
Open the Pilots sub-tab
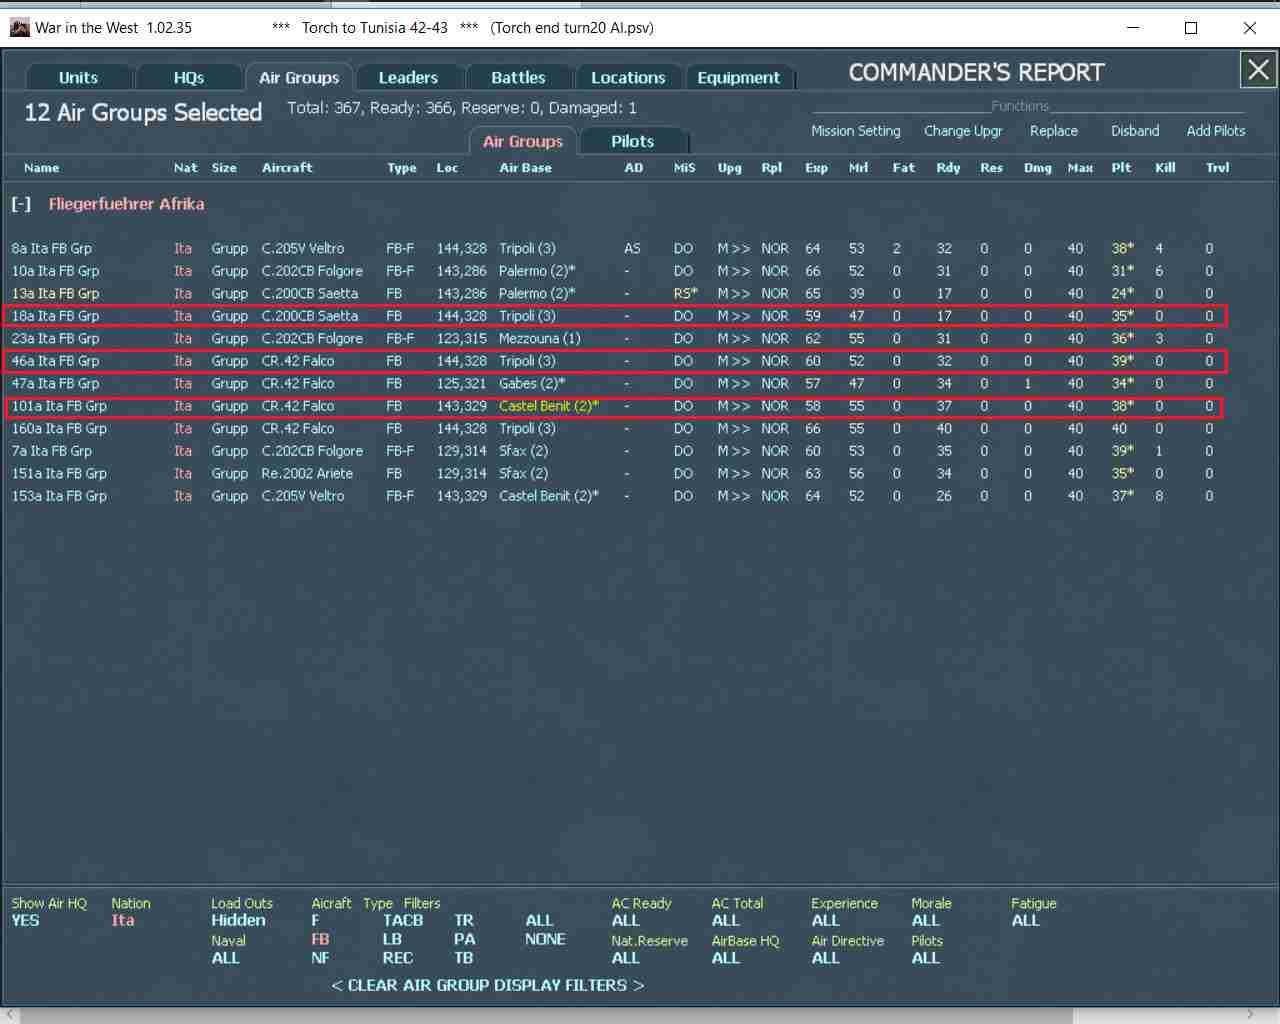632,141
